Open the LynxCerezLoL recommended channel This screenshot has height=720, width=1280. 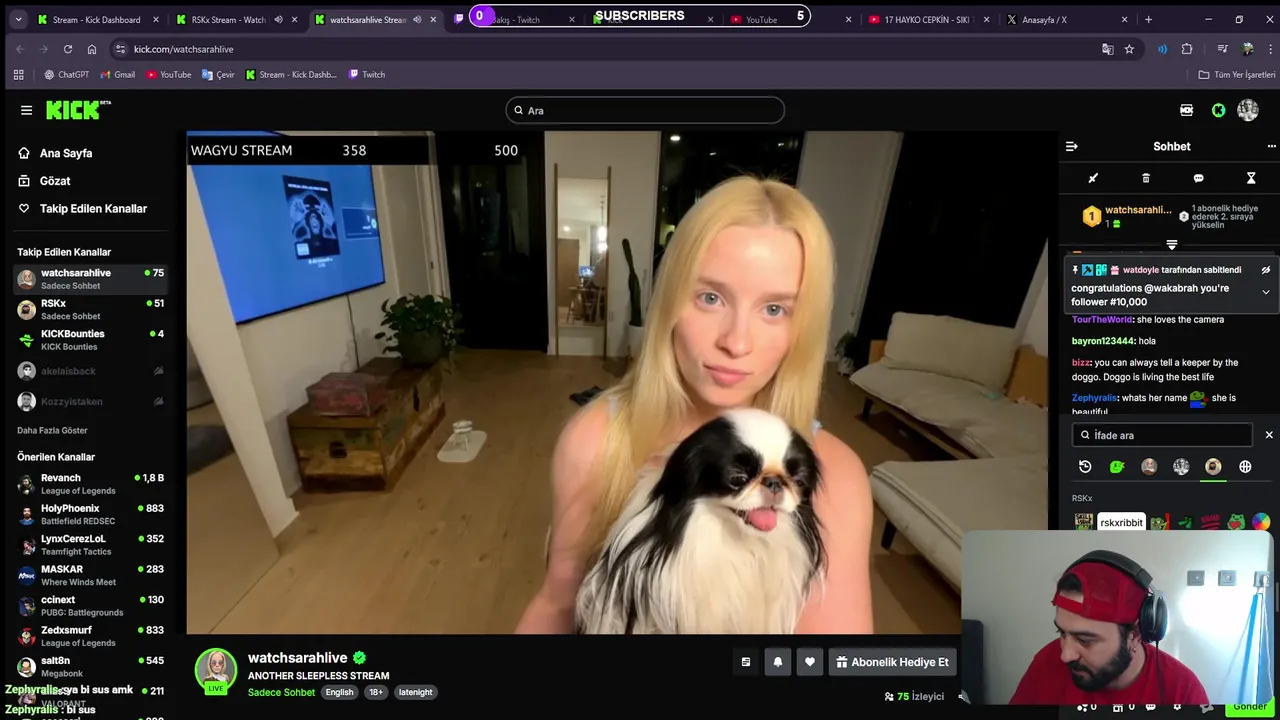point(90,545)
